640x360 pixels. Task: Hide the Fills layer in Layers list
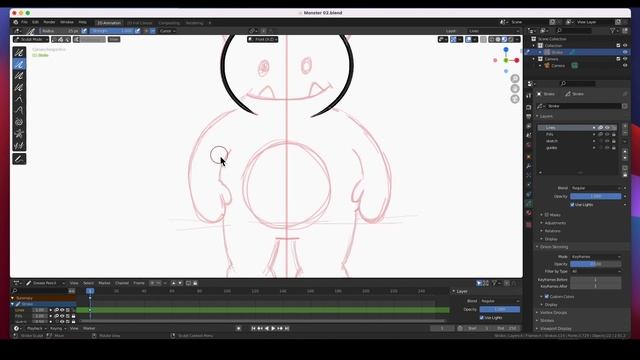click(607, 134)
